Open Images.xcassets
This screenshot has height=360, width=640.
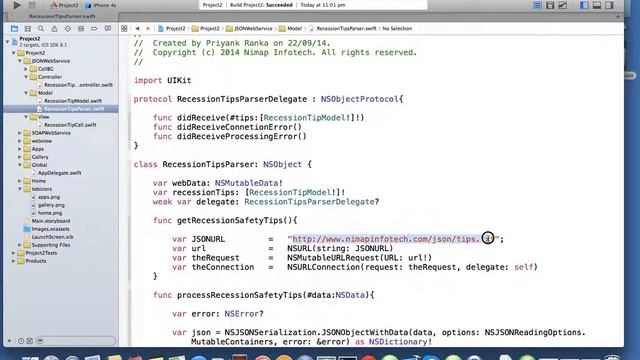pos(50,229)
